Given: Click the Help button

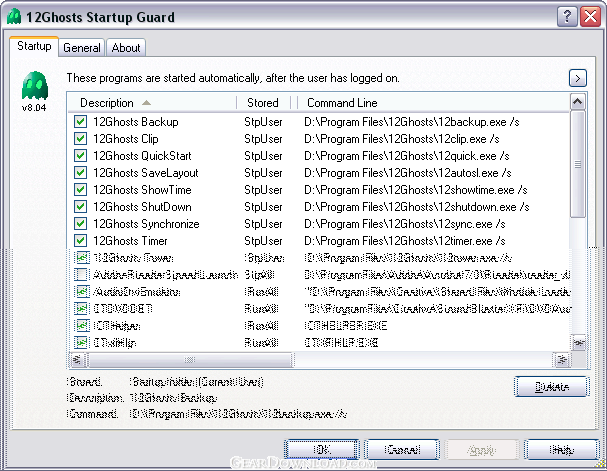Looking at the screenshot, I should [562, 450].
